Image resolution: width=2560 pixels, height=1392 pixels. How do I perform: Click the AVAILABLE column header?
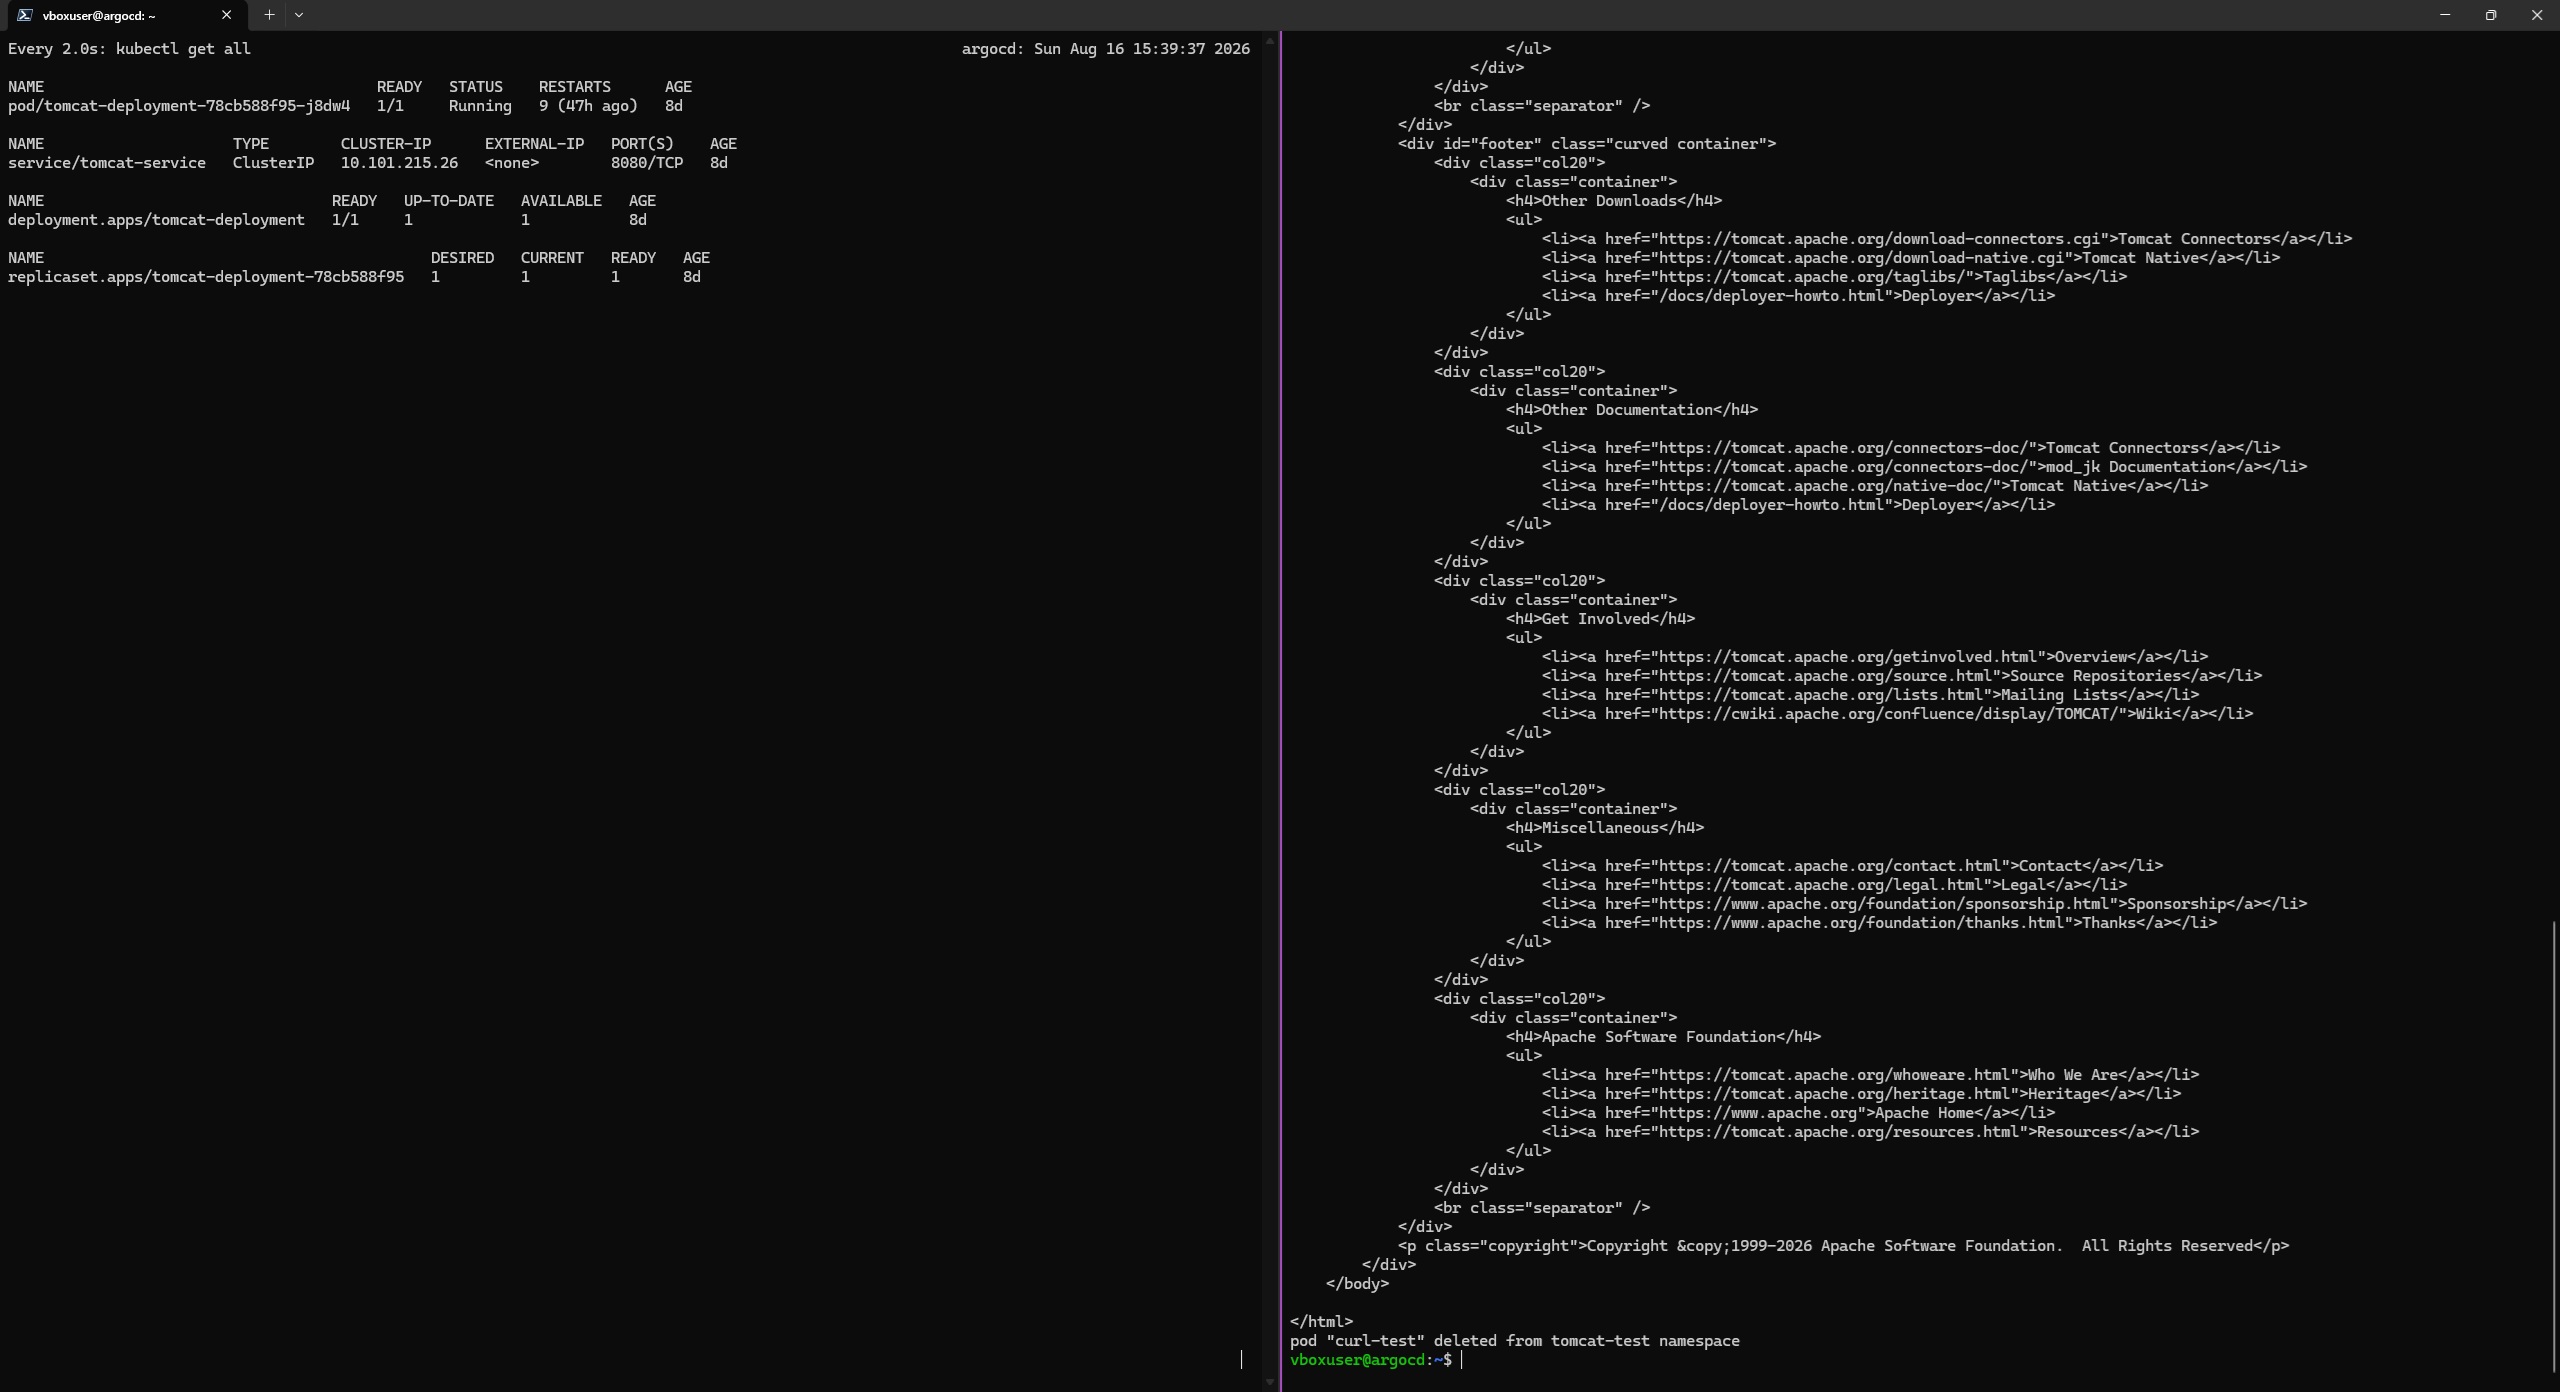561,201
